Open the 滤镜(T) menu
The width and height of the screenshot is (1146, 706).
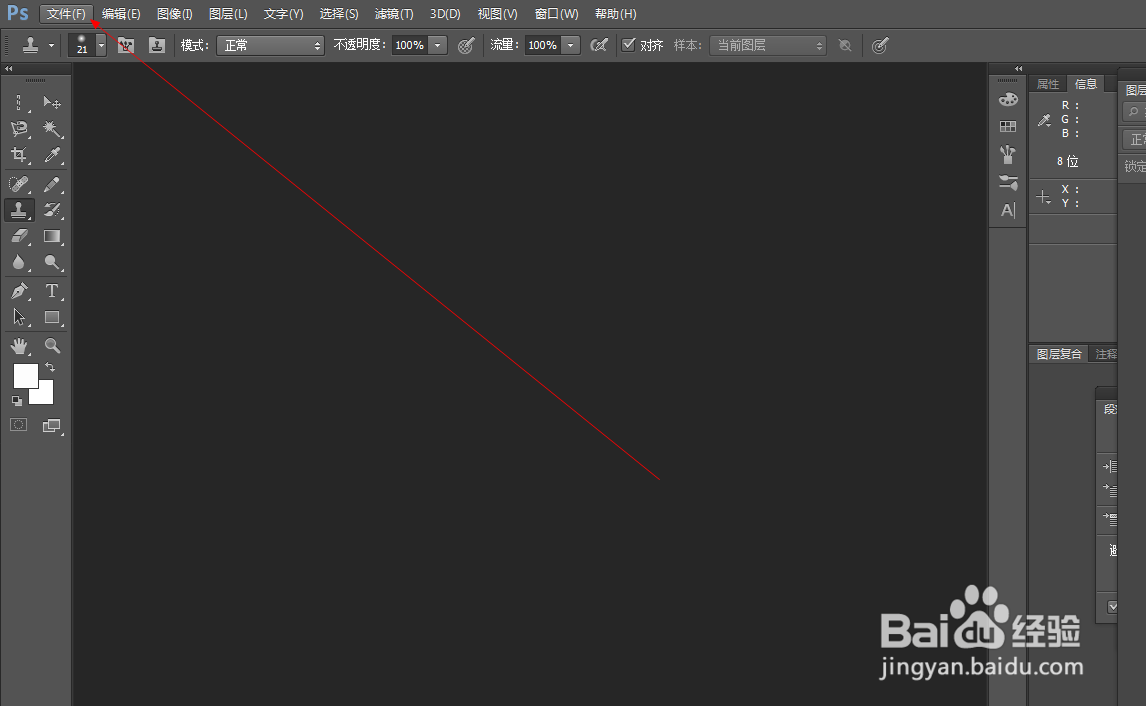click(394, 14)
